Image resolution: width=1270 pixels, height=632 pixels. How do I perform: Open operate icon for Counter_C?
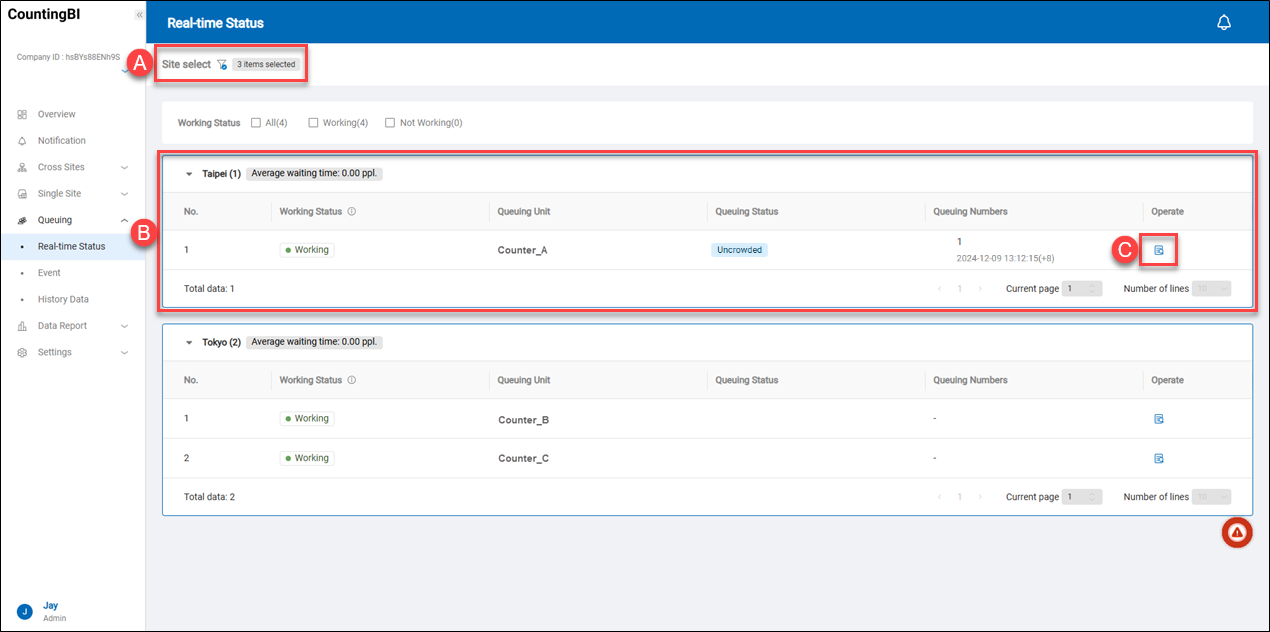(x=1159, y=458)
